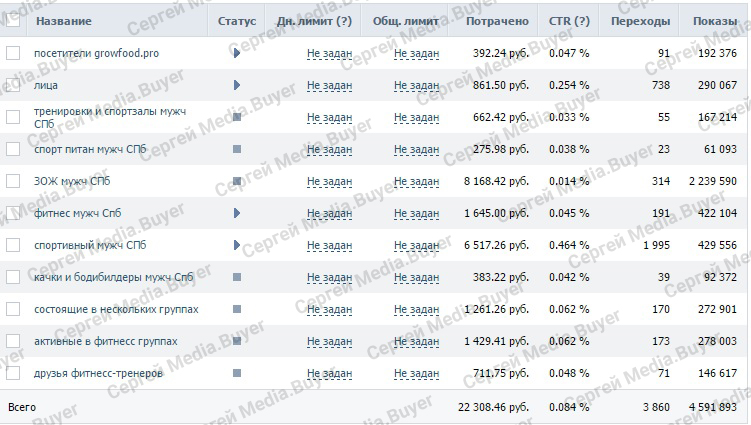The width and height of the screenshot is (751, 425).
Task: Click the stop icon for активные в фитнесс группах
Action: click(x=237, y=341)
